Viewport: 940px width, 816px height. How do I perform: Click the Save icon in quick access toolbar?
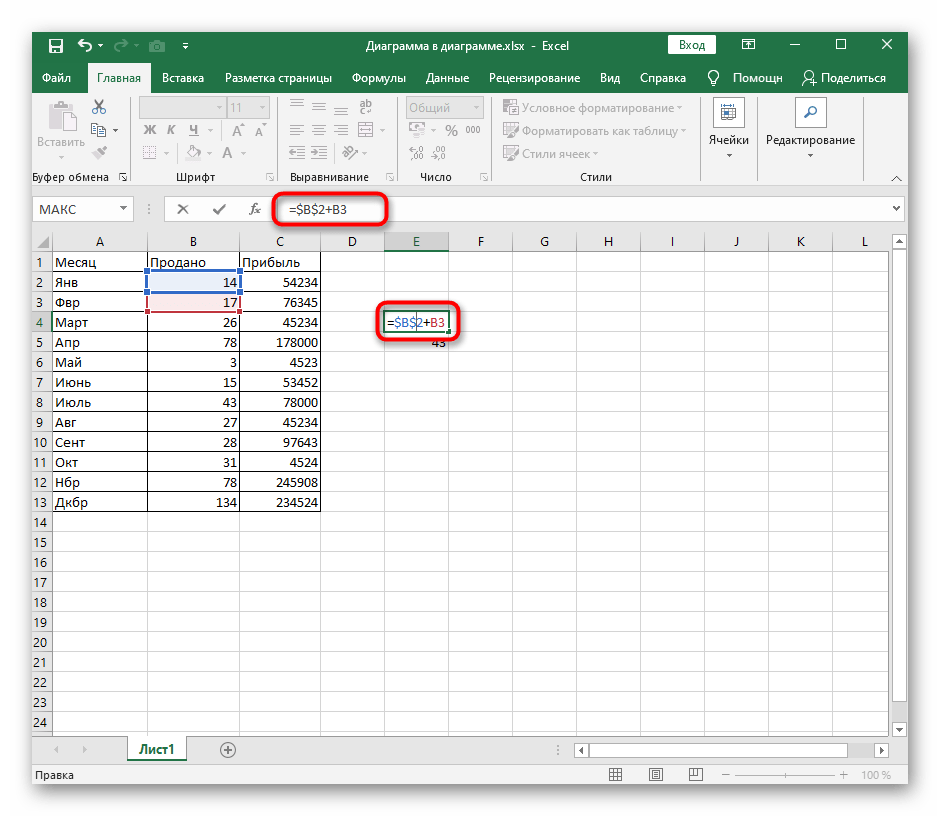click(x=56, y=45)
